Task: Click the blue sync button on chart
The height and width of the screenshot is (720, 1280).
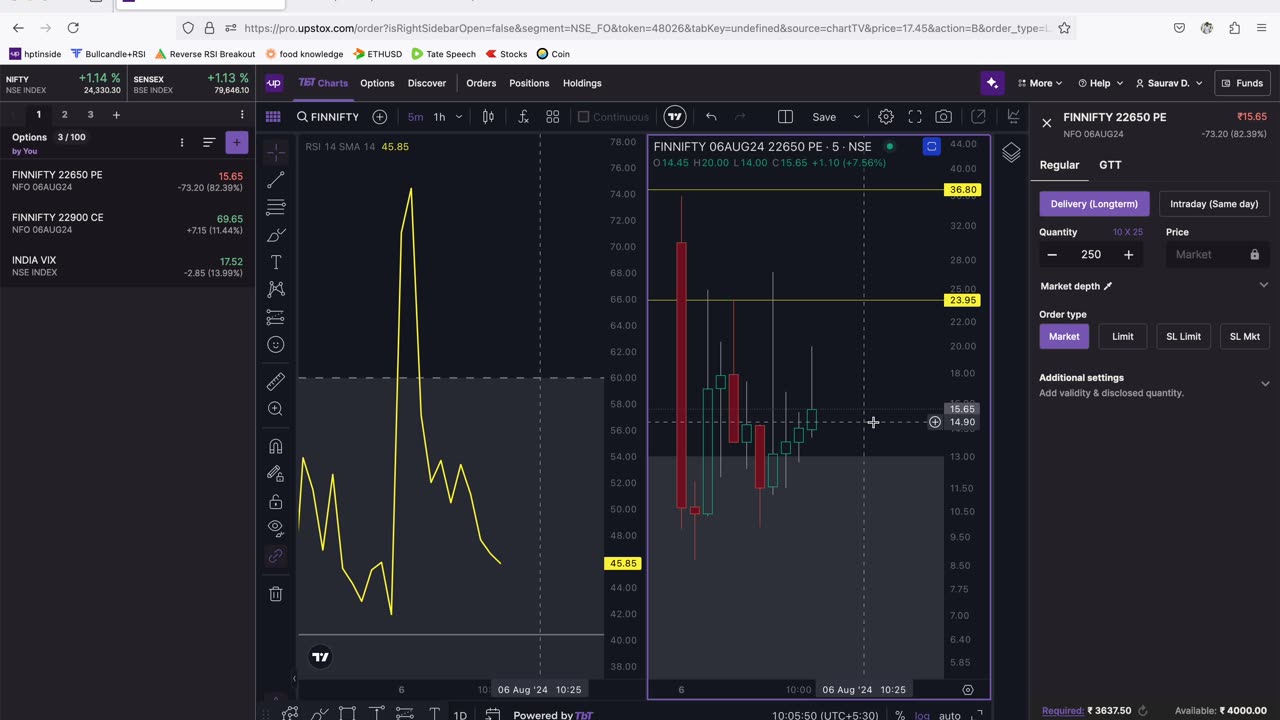Action: [x=931, y=147]
